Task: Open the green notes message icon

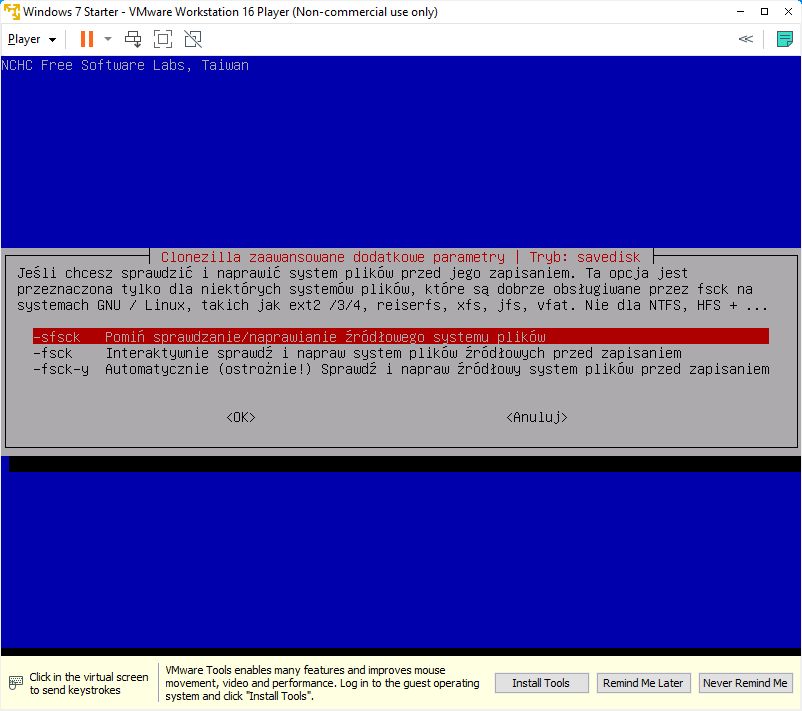Action: (x=785, y=39)
